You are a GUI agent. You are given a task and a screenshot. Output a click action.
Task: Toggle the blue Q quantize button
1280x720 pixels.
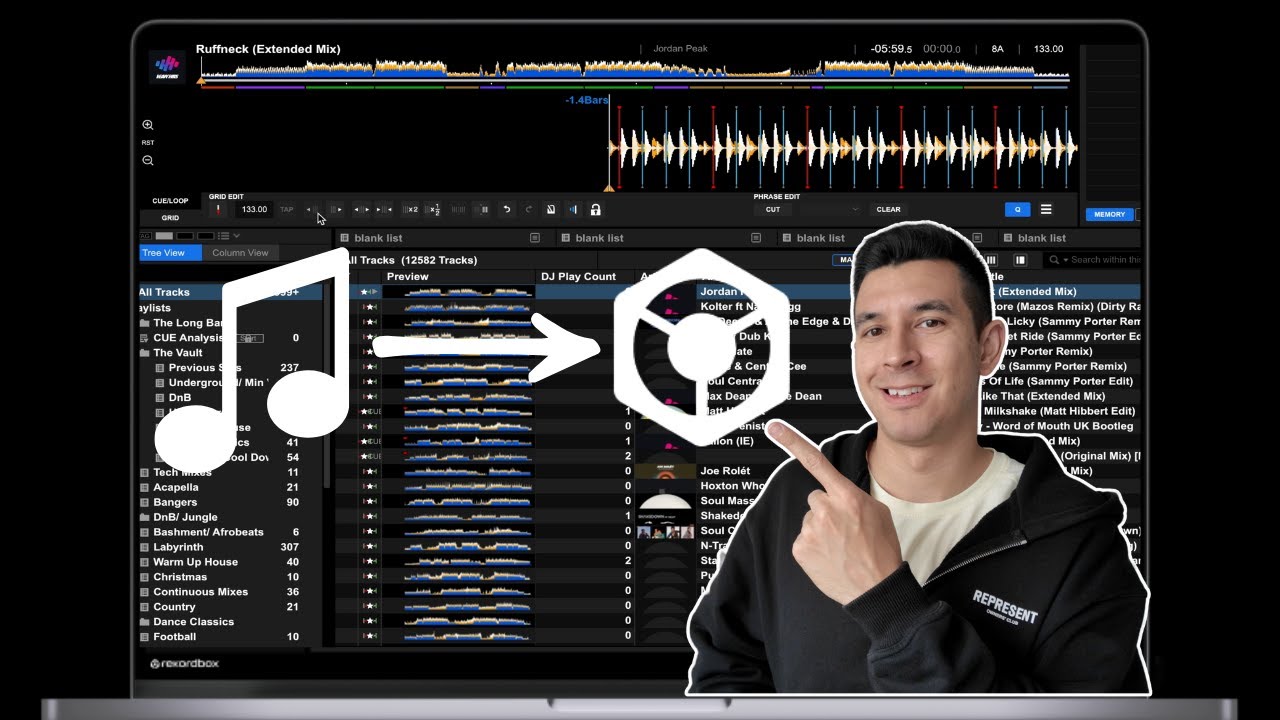(1017, 209)
